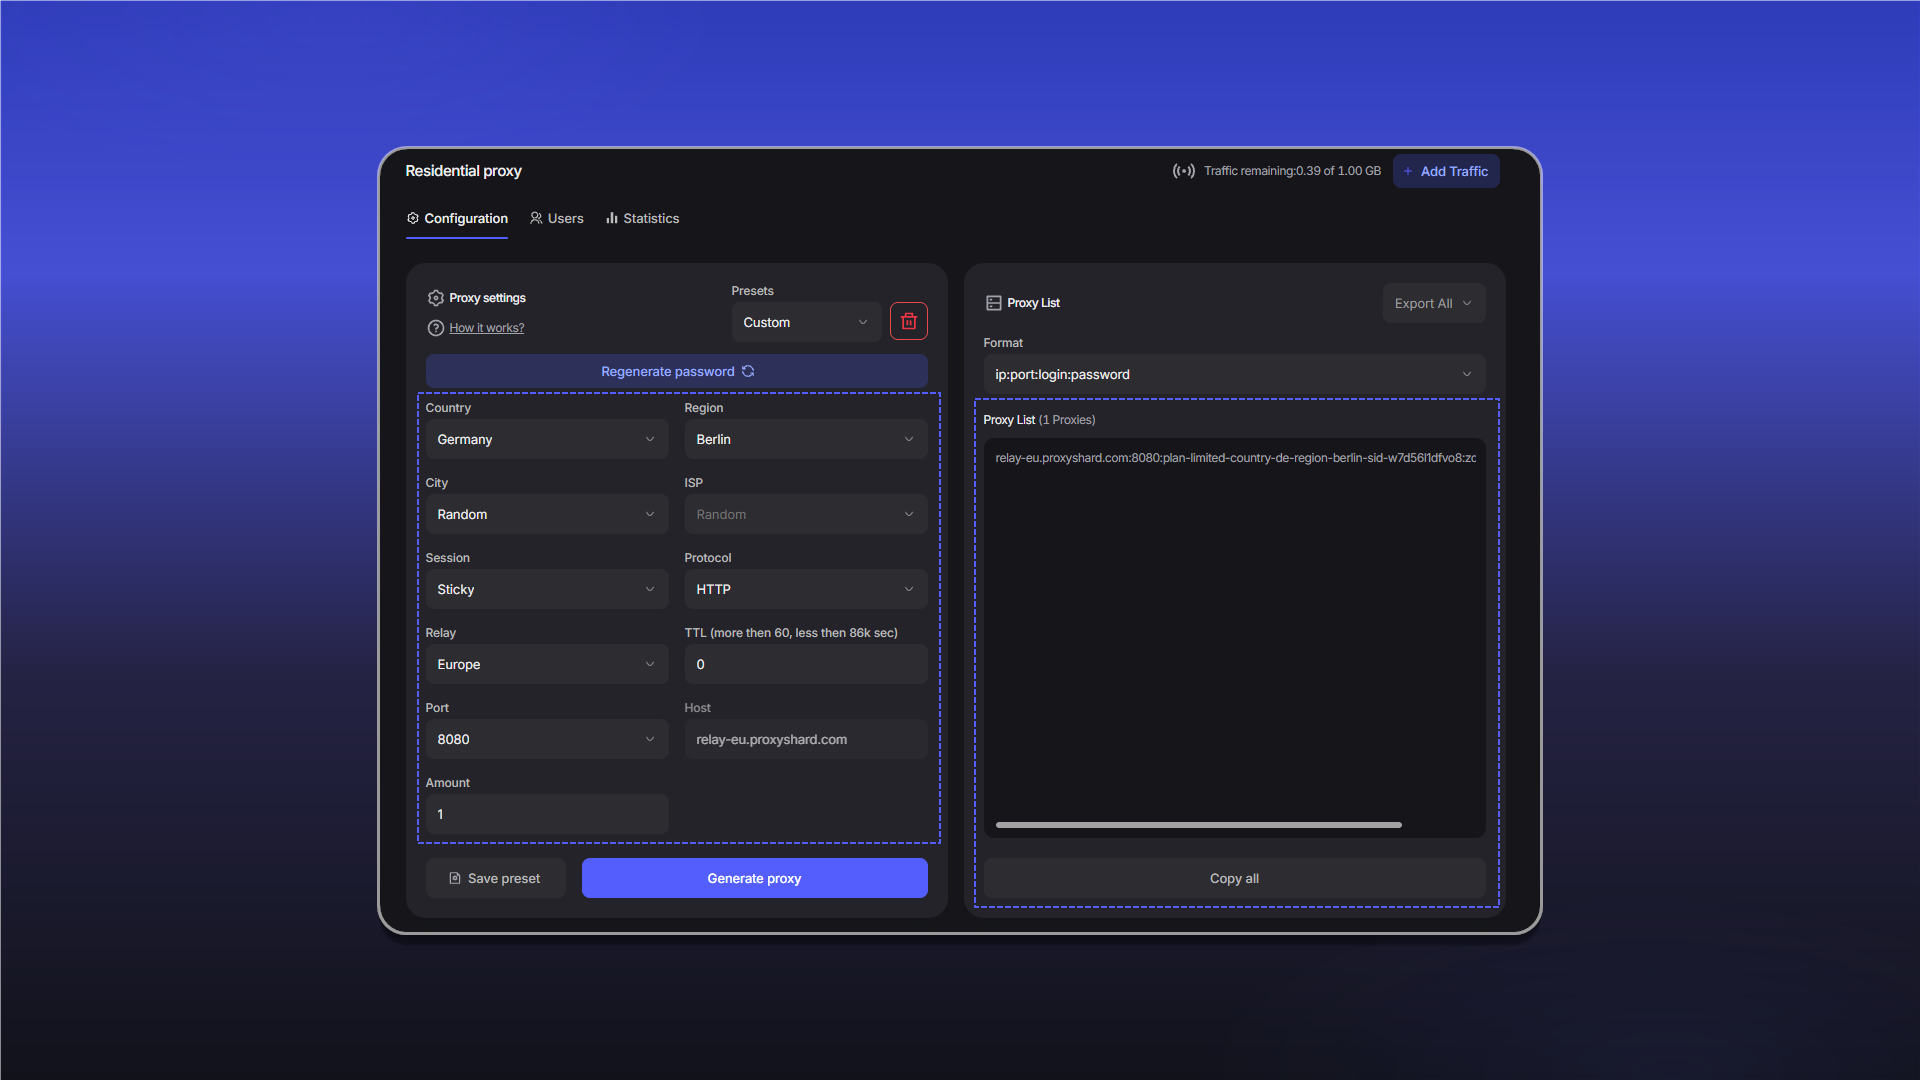Click the horizontal scrollbar in Proxy List
Viewport: 1920px width, 1080px height.
pos(1198,825)
